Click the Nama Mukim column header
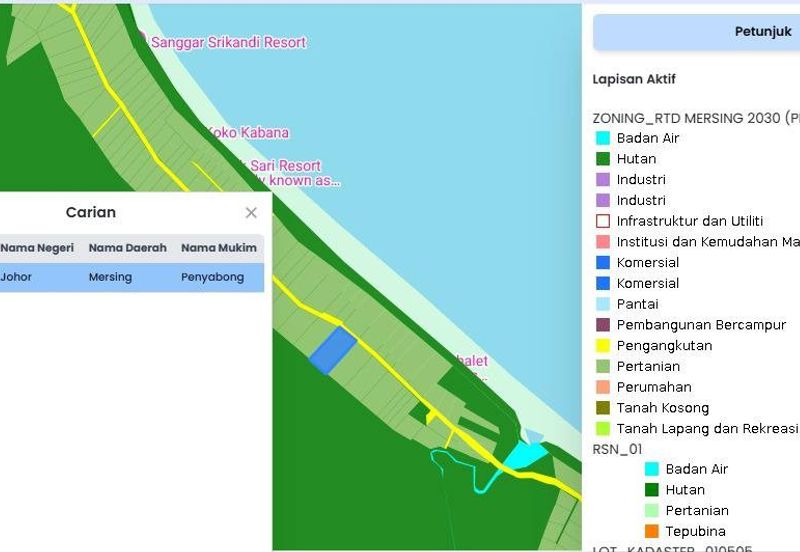The height and width of the screenshot is (552, 800). click(x=218, y=248)
